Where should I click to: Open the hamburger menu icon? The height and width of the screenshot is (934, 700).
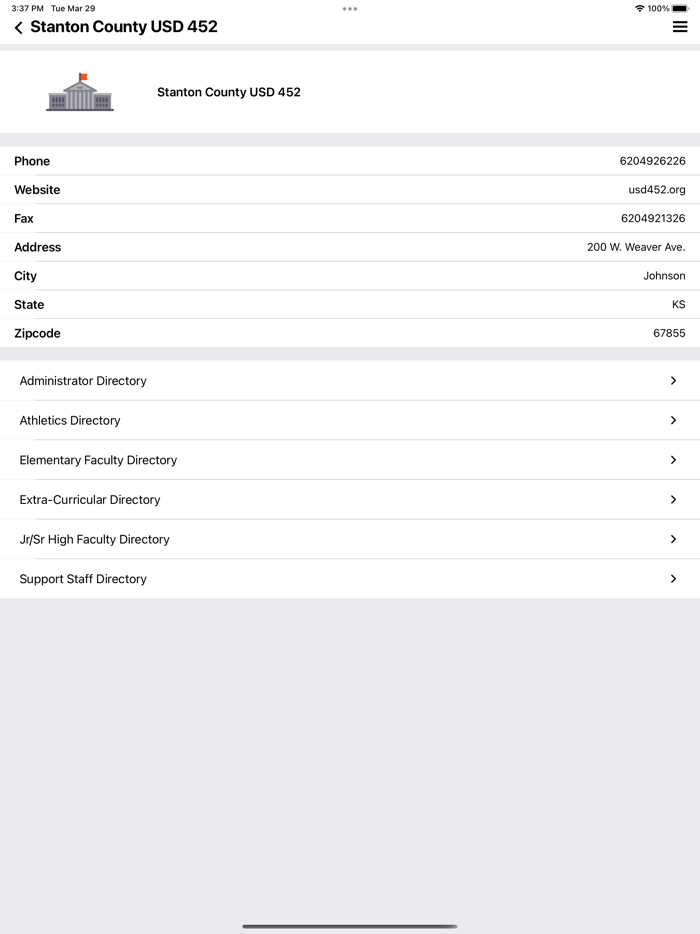click(680, 27)
